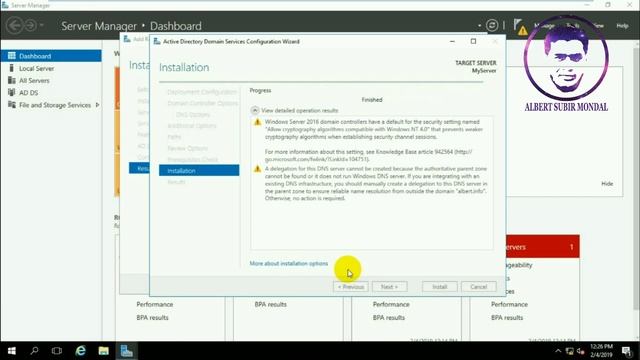Open Action Center notifications icon

(627, 351)
